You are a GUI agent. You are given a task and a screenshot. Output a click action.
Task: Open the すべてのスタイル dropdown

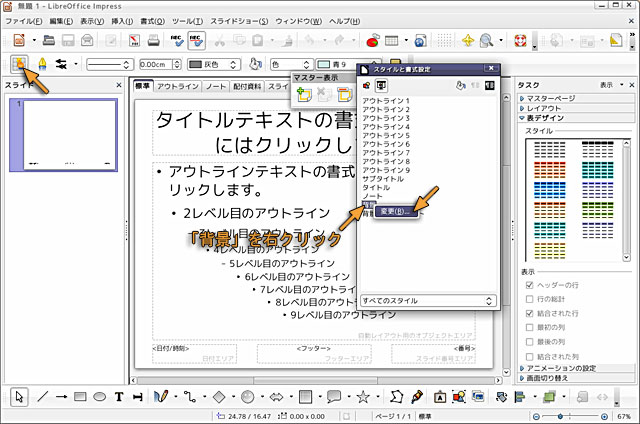pyautogui.click(x=428, y=300)
